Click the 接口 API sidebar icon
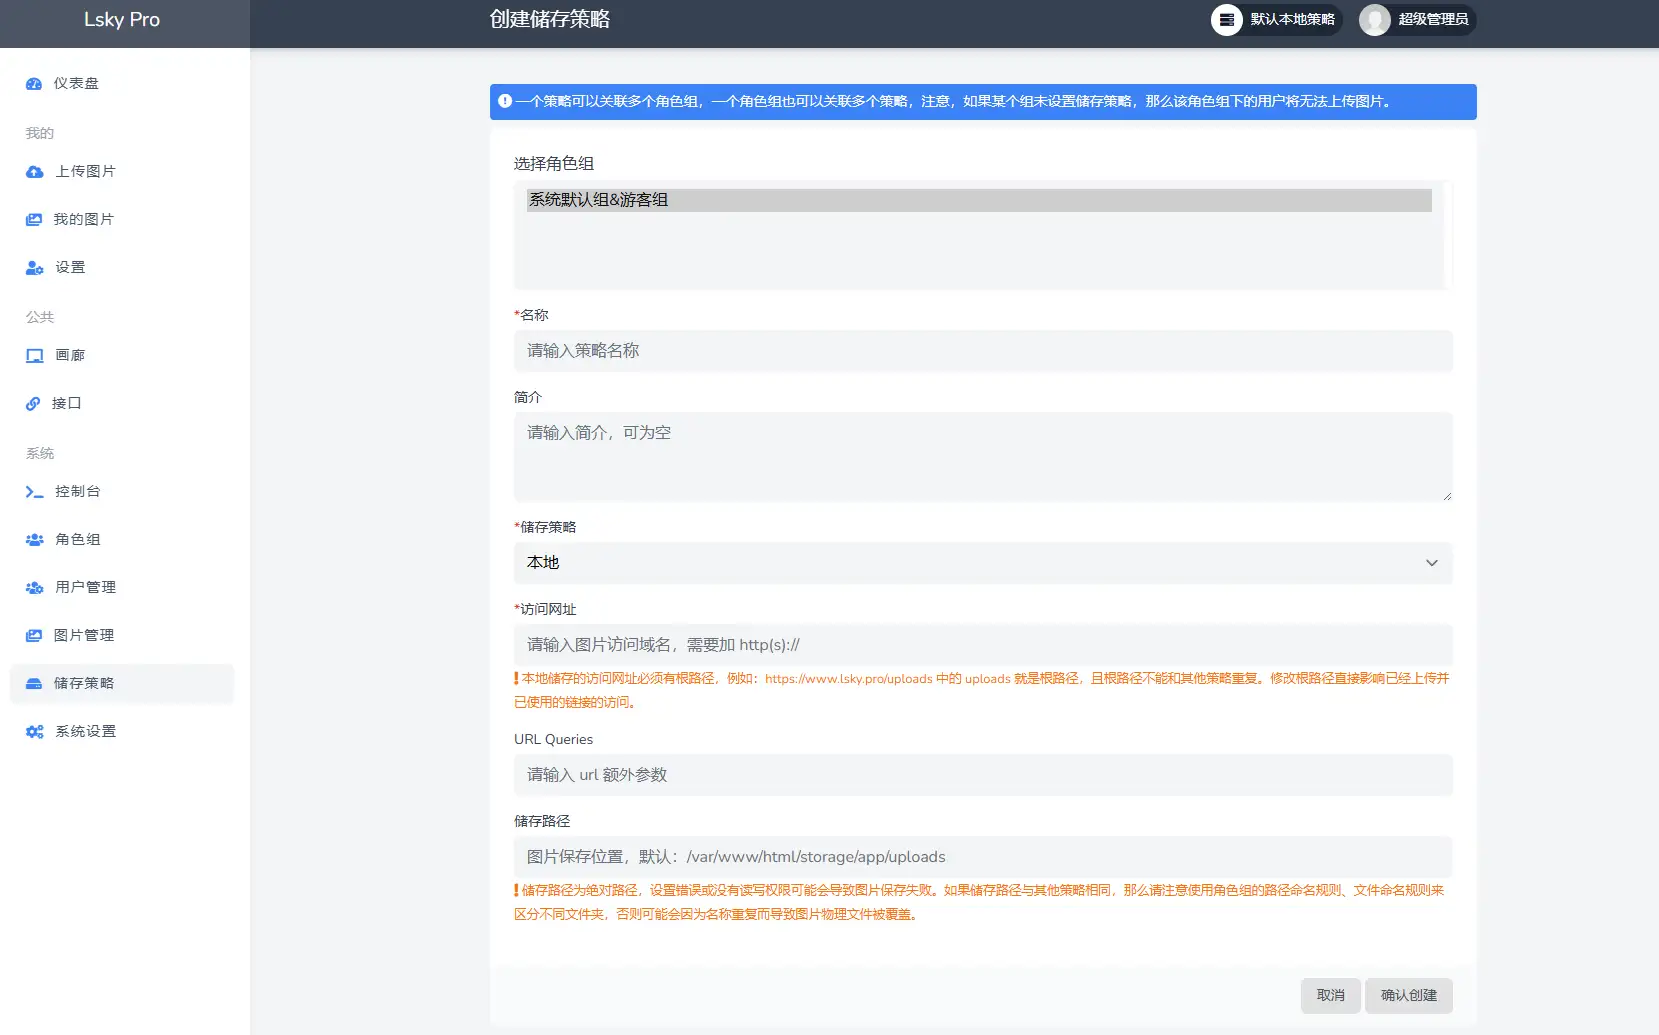1659x1035 pixels. coord(34,403)
